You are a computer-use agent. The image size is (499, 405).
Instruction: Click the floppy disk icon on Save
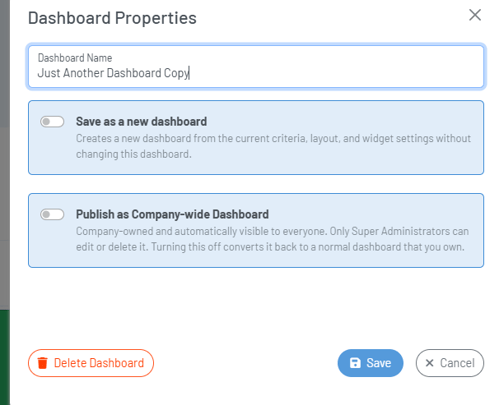coord(355,363)
